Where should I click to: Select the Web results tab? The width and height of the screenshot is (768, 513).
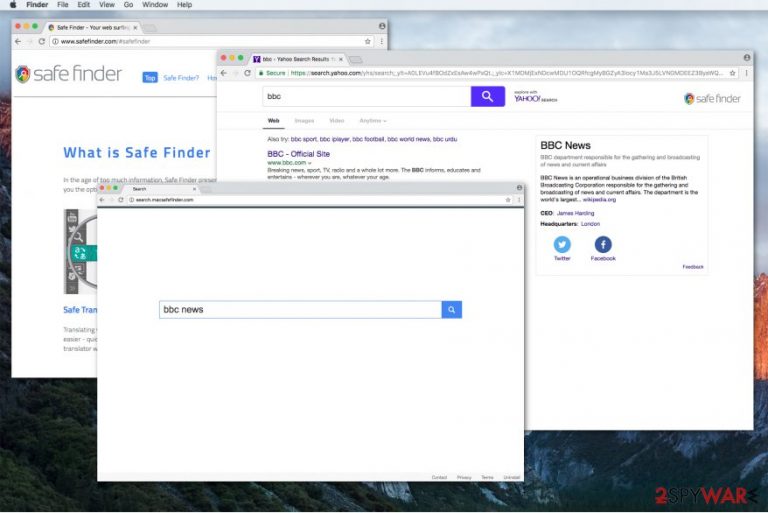pos(273,121)
